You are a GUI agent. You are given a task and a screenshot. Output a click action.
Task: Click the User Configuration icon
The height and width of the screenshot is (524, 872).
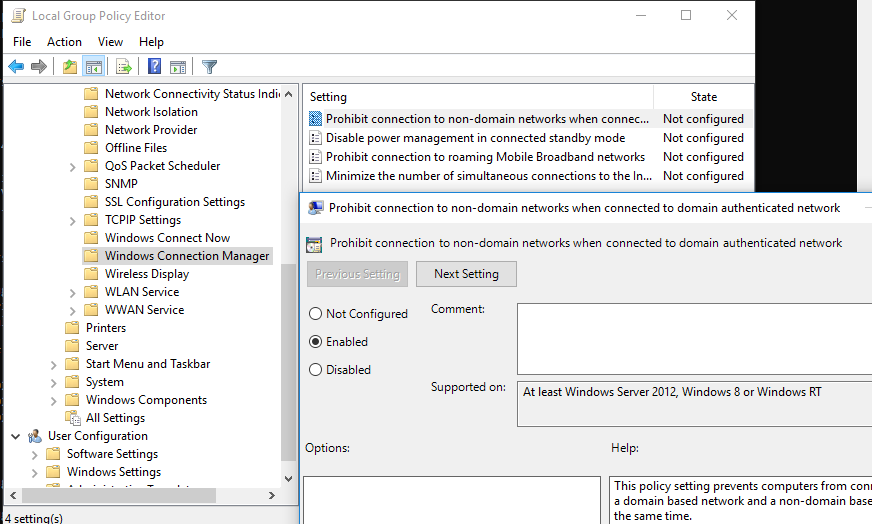tap(34, 436)
